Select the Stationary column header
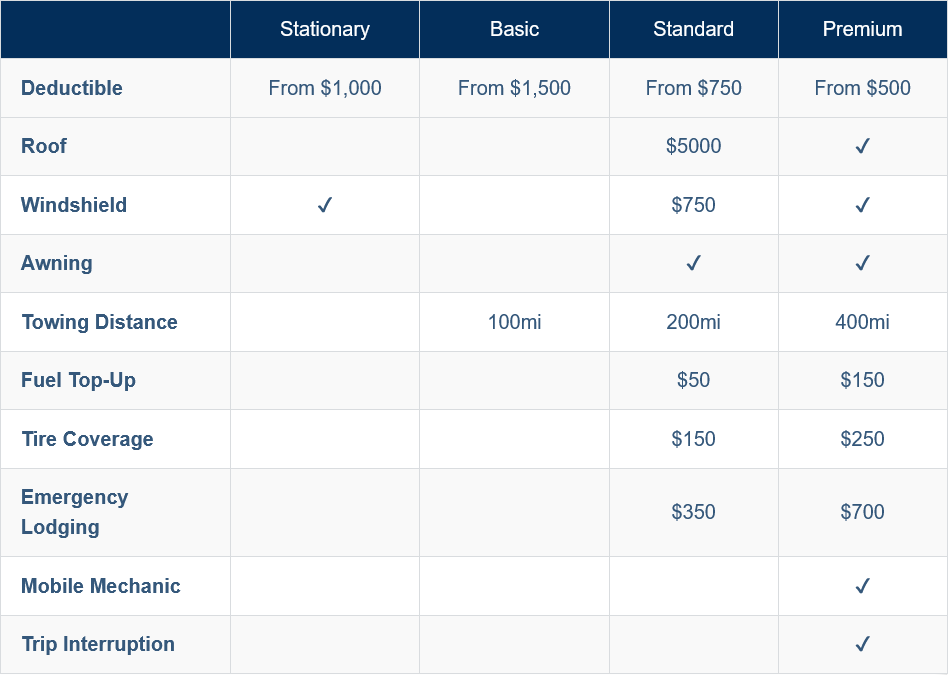Screen dimensions: 952x680 (x=325, y=29)
